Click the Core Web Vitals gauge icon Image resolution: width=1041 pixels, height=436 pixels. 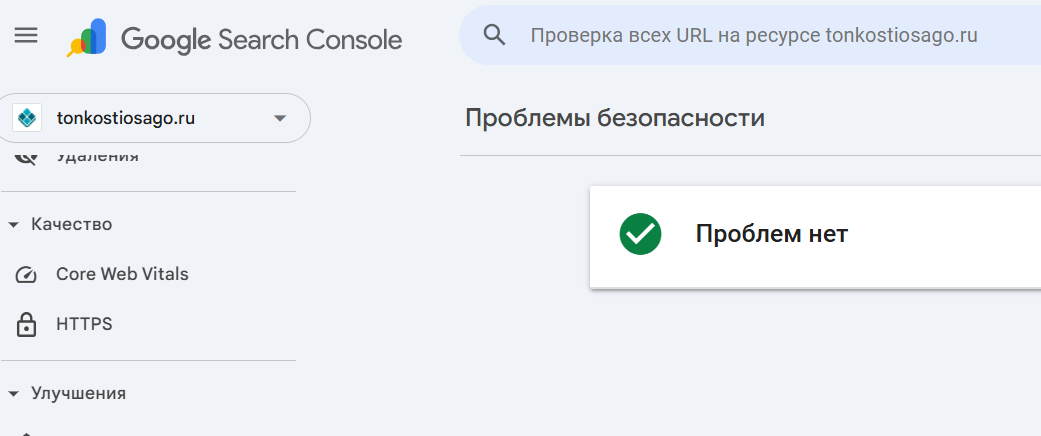tap(26, 275)
